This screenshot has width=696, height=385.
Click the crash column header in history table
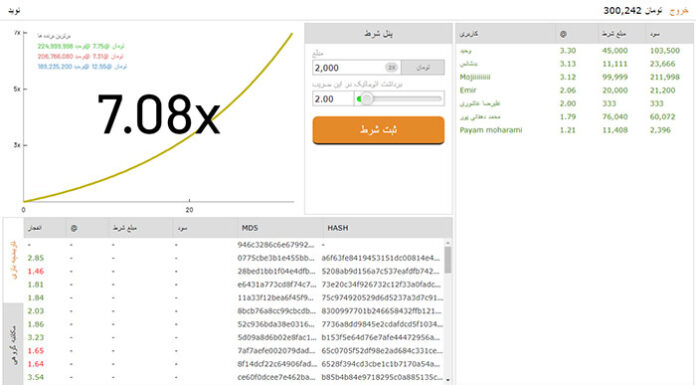34,228
